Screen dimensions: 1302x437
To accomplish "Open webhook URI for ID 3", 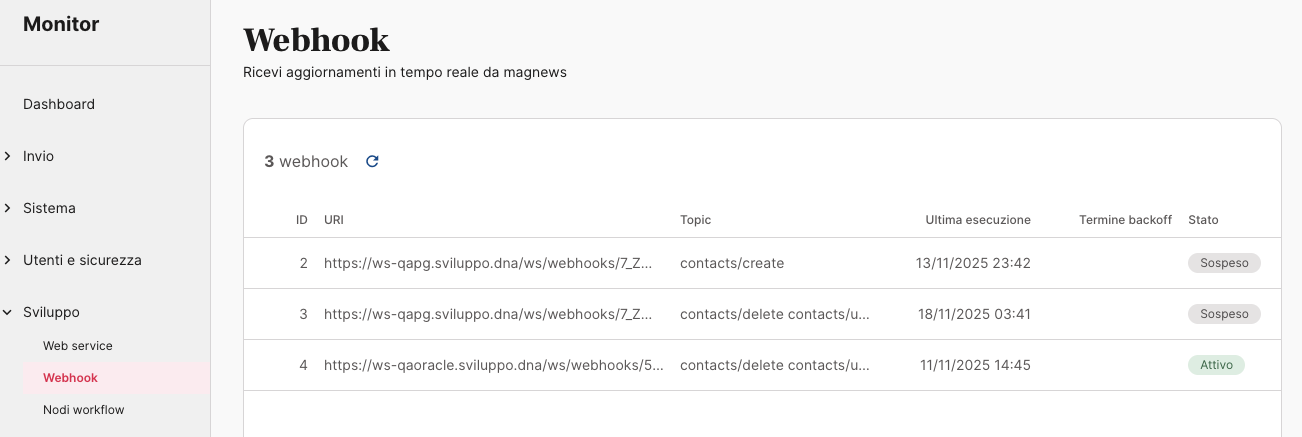I will pos(488,314).
